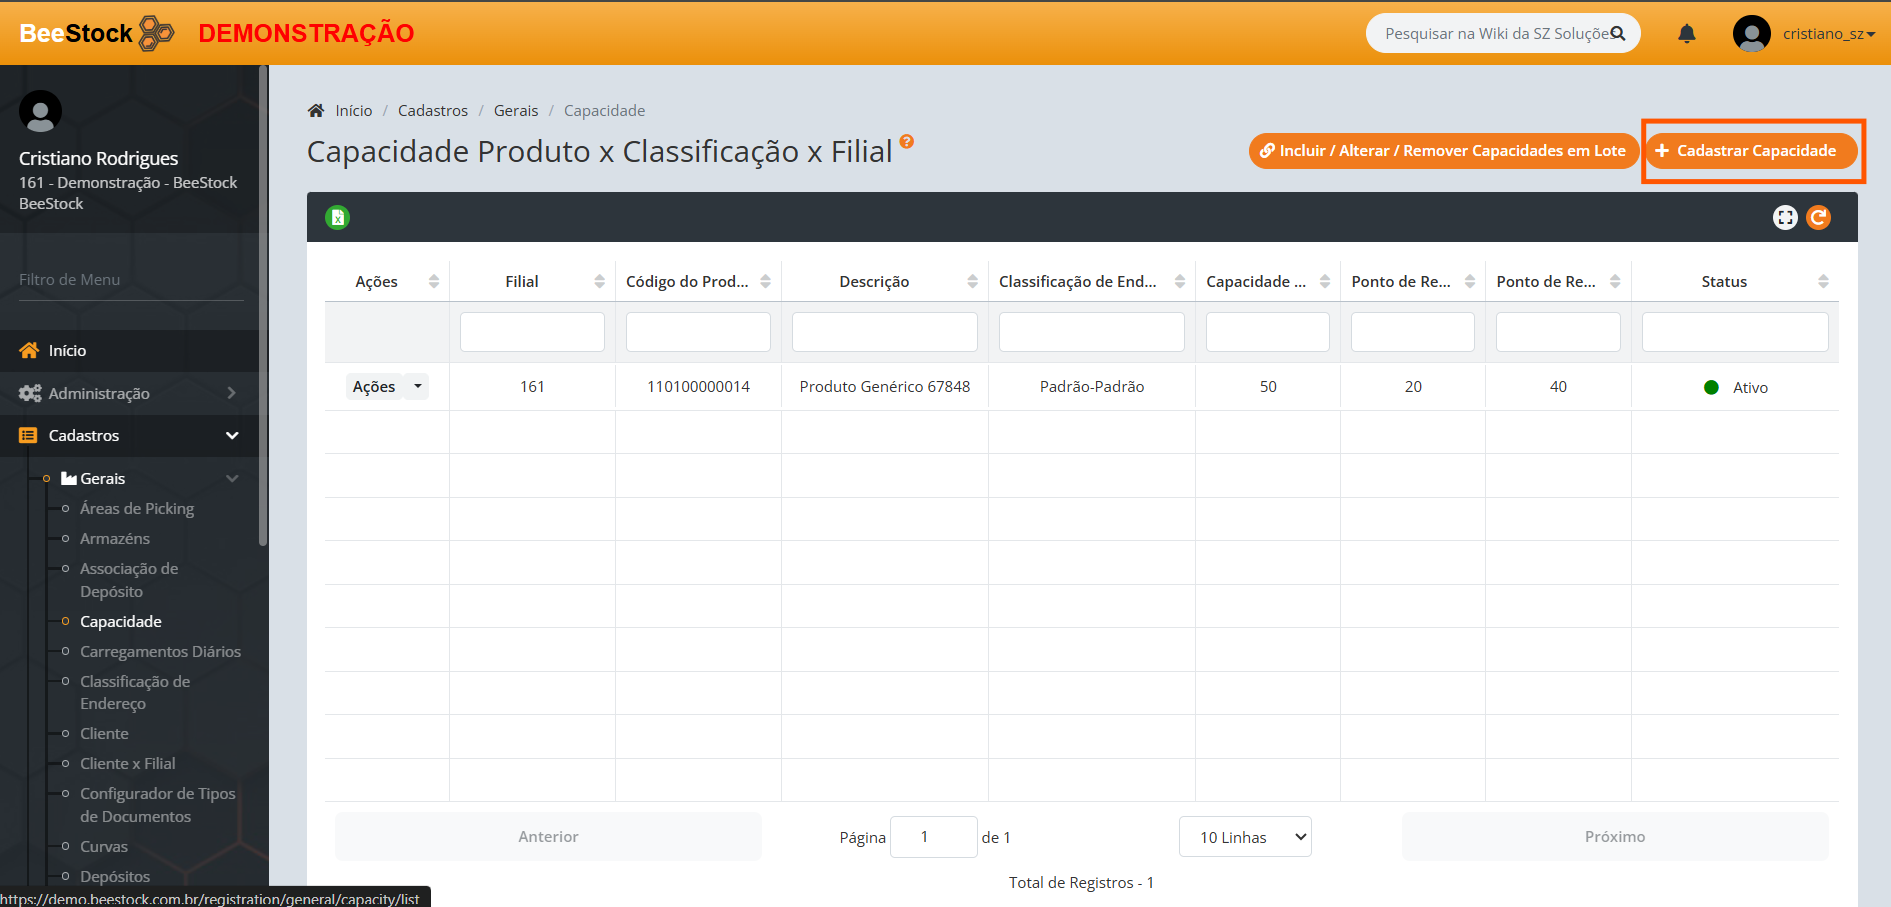
Task: Click the search magnifier icon
Action: [1618, 34]
